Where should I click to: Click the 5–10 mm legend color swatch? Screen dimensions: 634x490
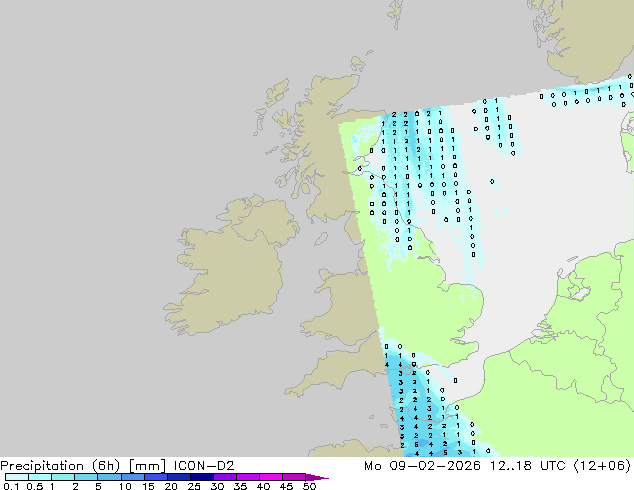pyautogui.click(x=109, y=477)
